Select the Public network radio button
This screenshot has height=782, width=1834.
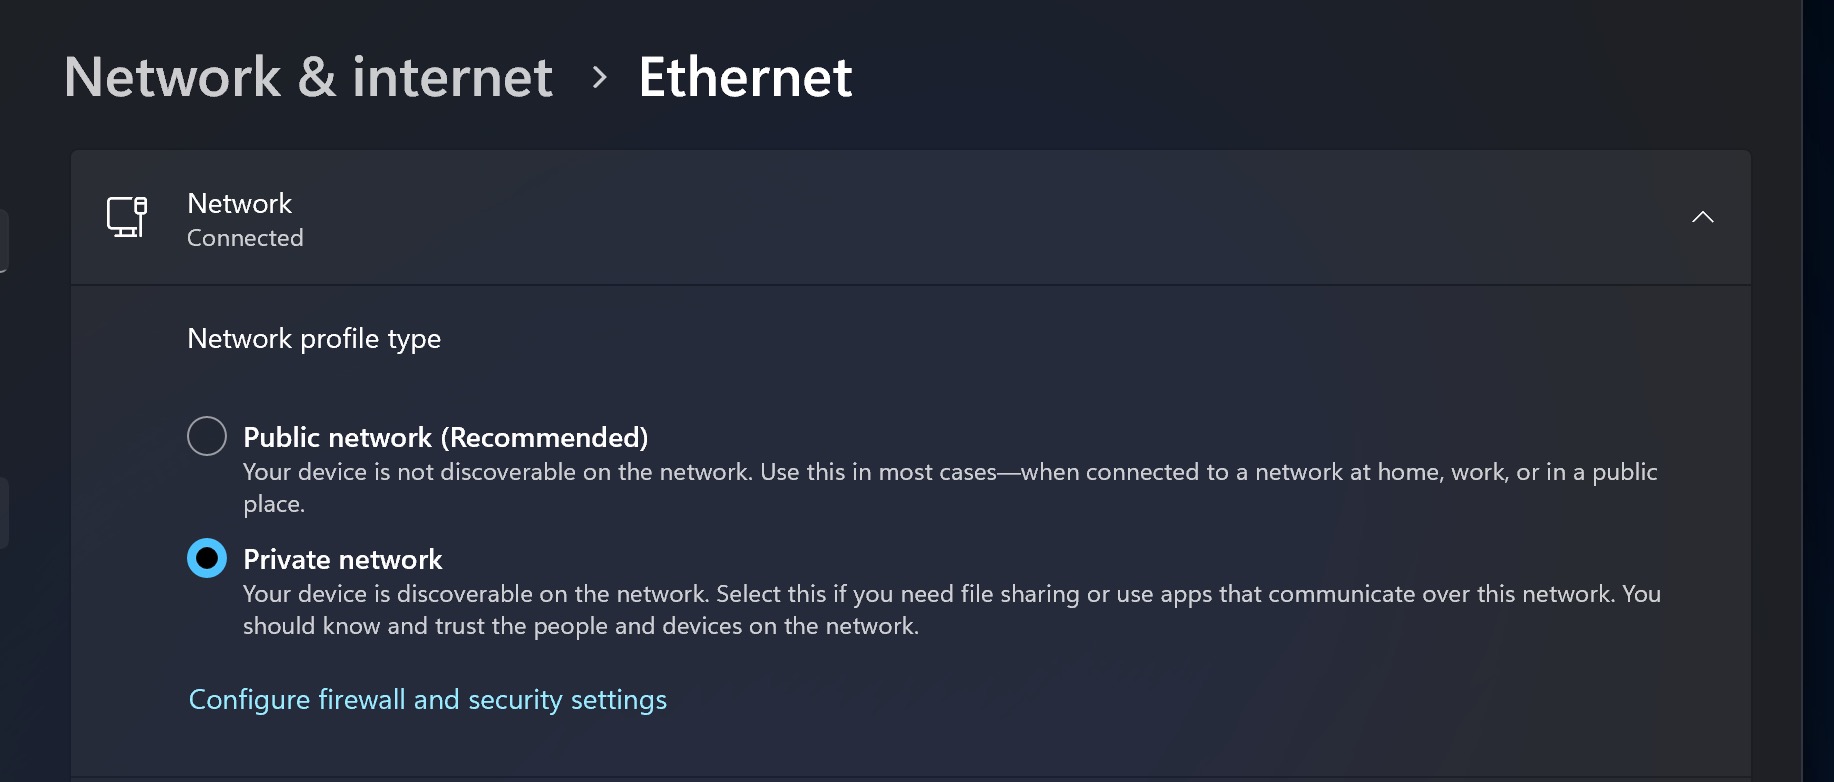207,436
